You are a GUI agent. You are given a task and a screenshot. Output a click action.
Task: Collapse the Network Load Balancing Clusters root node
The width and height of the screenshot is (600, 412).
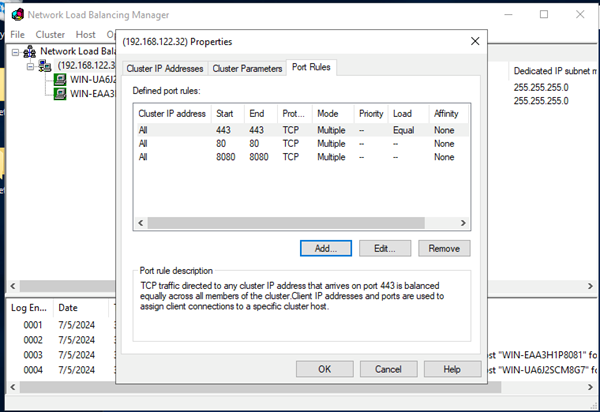pyautogui.click(x=15, y=52)
